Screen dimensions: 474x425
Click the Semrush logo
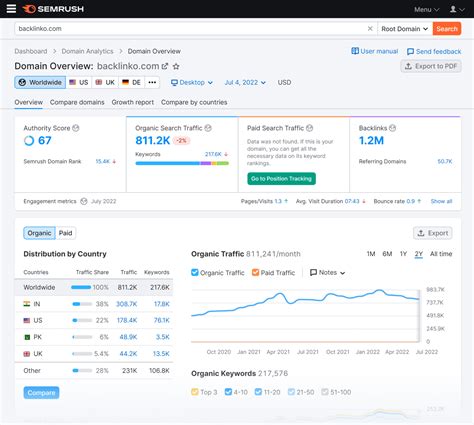tap(53, 9)
